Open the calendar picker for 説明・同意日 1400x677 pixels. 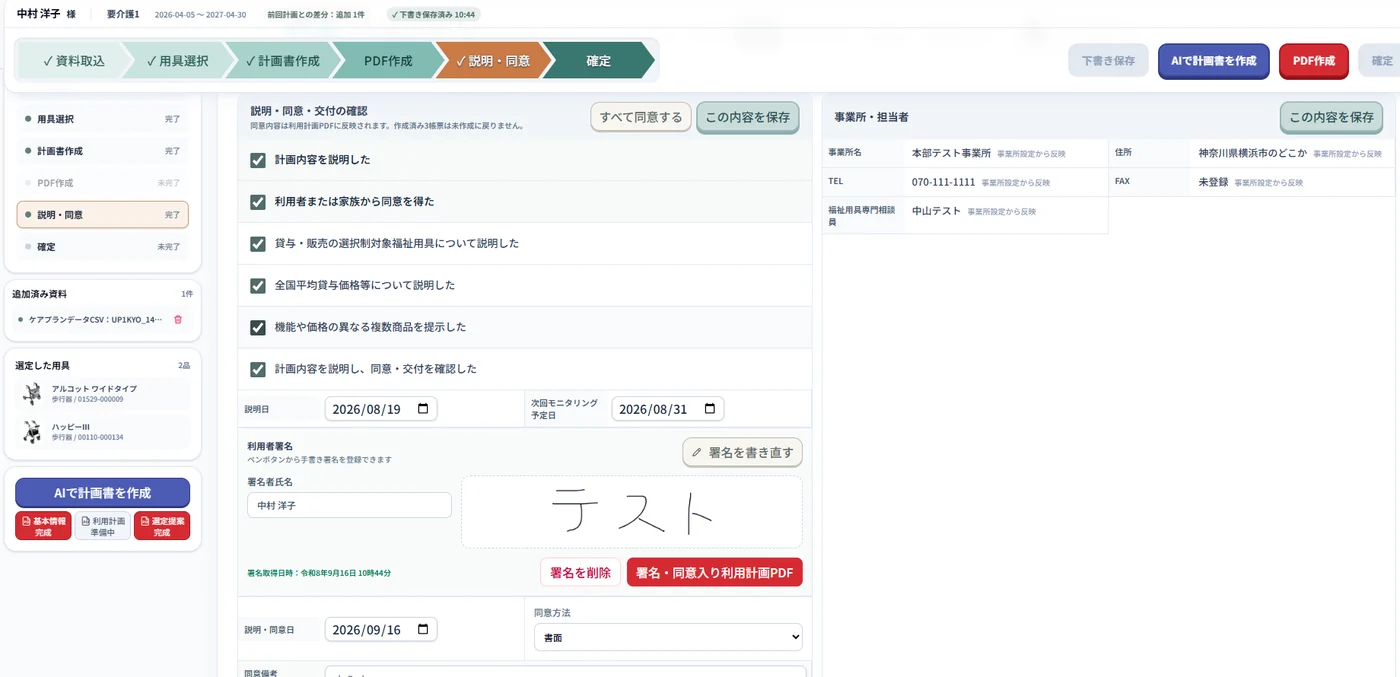tap(423, 630)
